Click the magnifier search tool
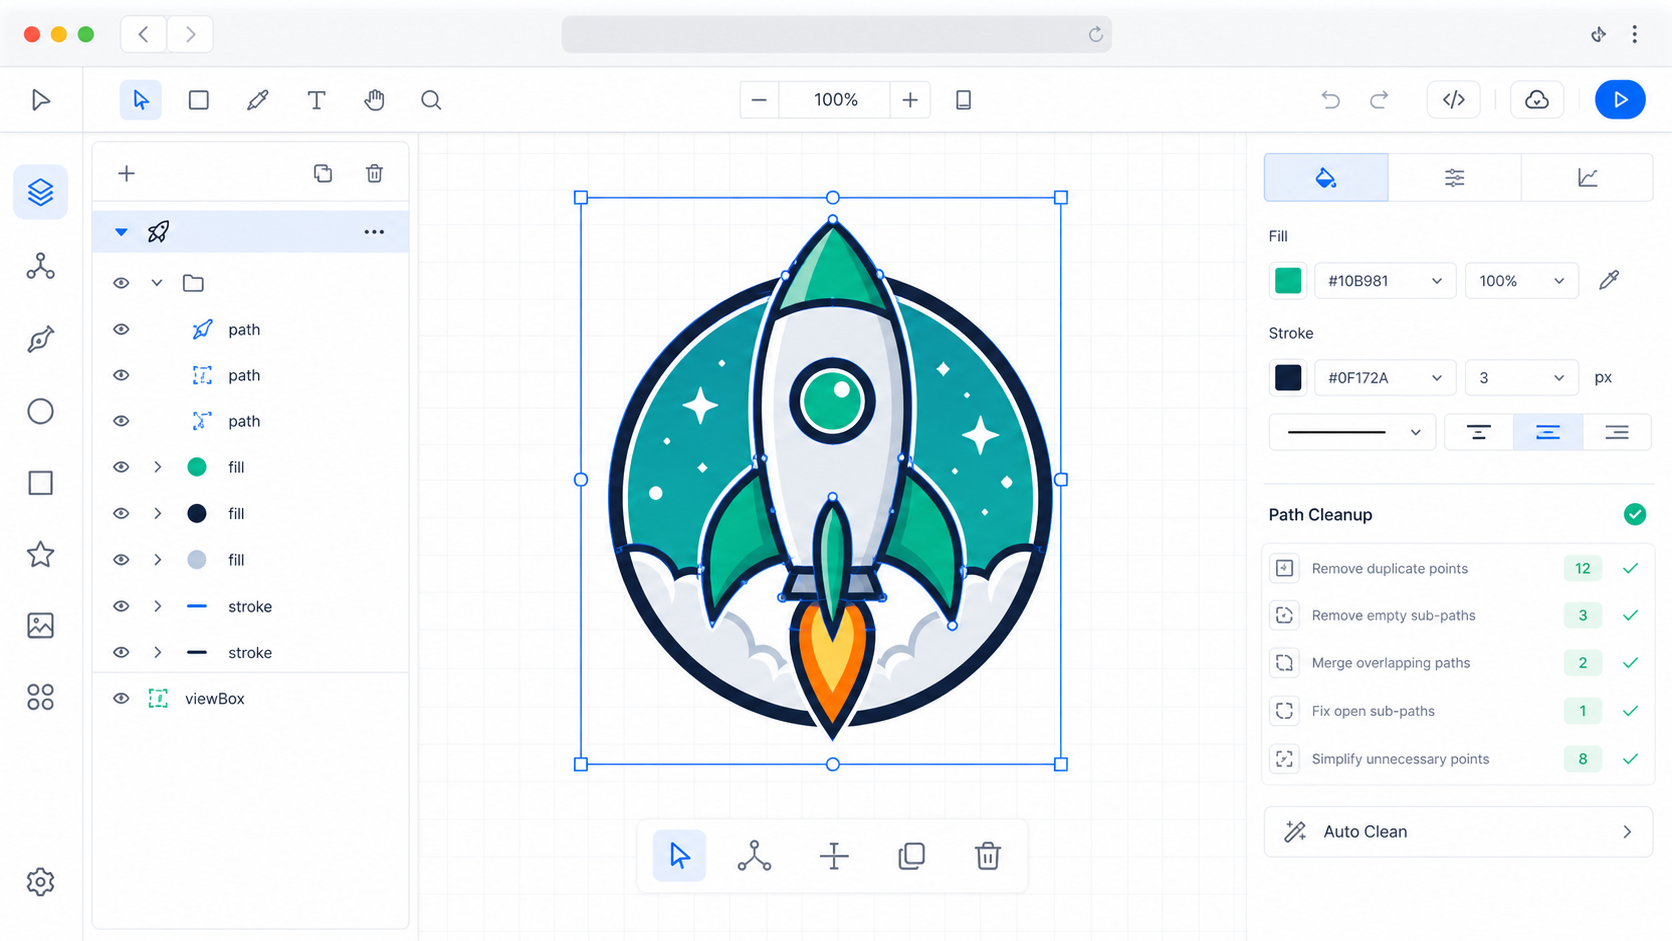The height and width of the screenshot is (941, 1672). (431, 100)
